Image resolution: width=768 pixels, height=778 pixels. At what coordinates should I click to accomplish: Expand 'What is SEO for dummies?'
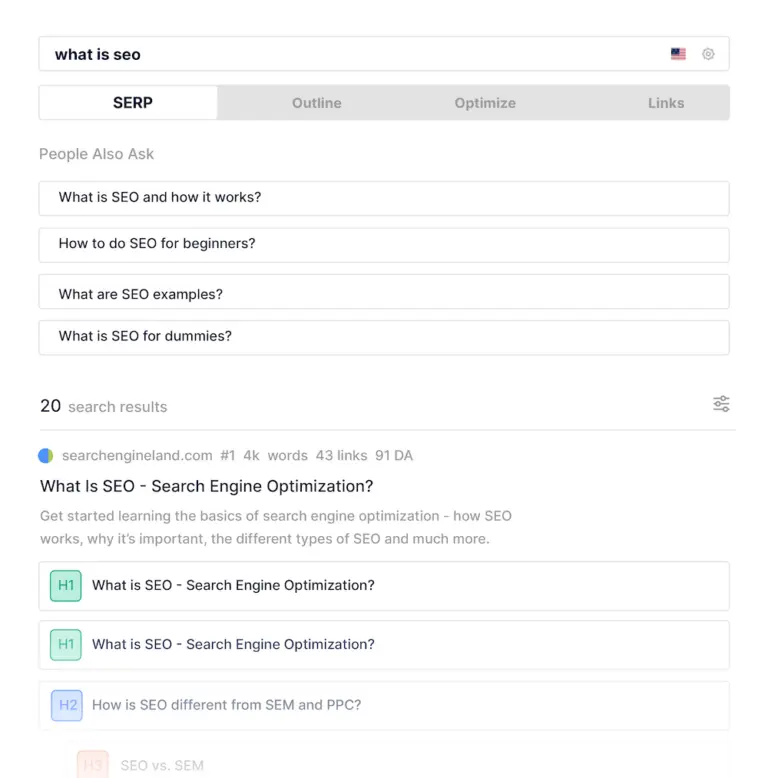pos(384,337)
